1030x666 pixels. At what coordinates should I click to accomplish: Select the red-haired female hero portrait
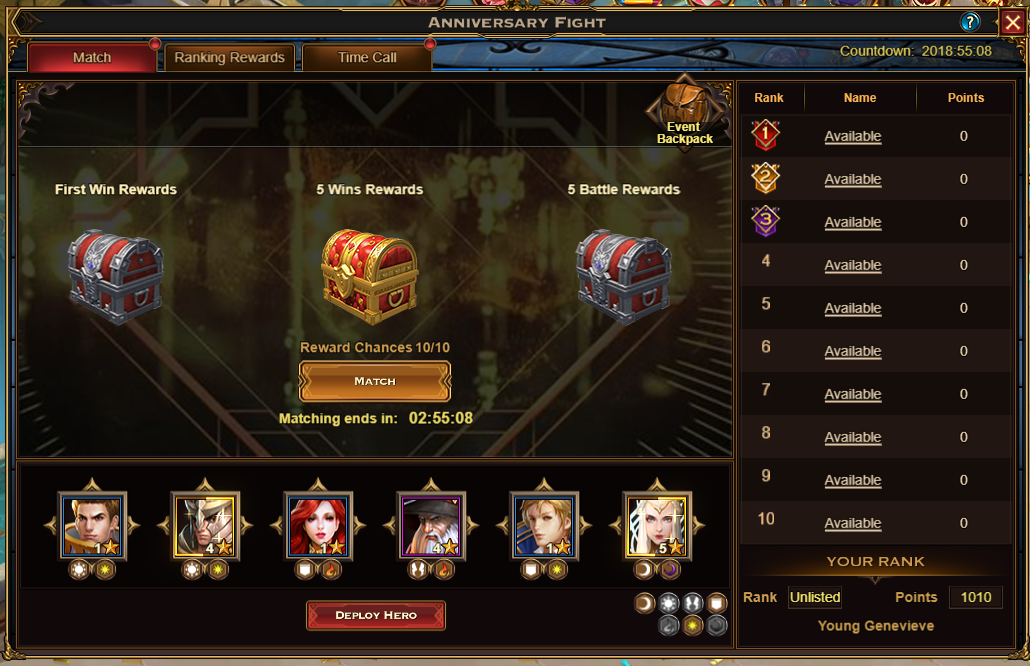tap(318, 525)
